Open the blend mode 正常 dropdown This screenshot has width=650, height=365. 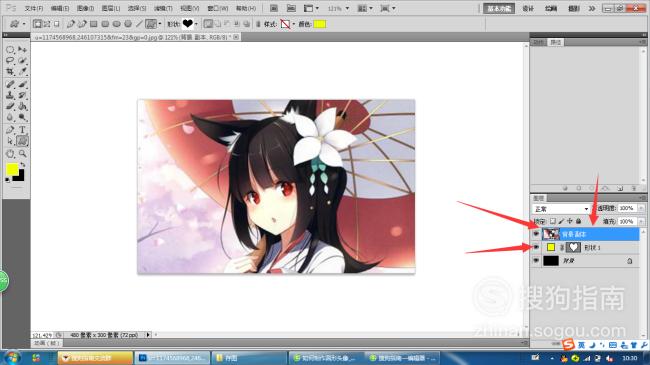[561, 209]
